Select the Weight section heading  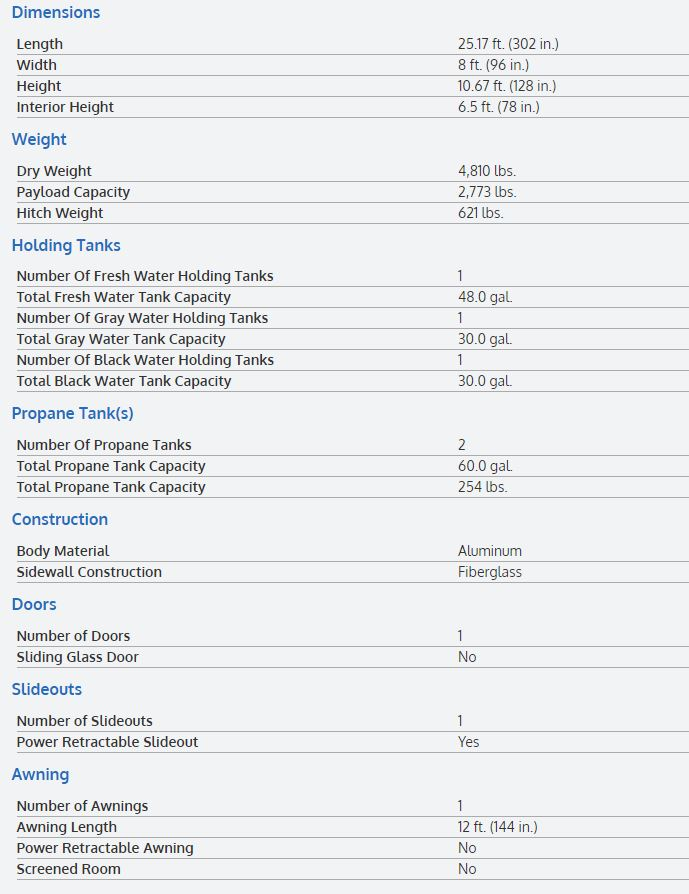[39, 140]
